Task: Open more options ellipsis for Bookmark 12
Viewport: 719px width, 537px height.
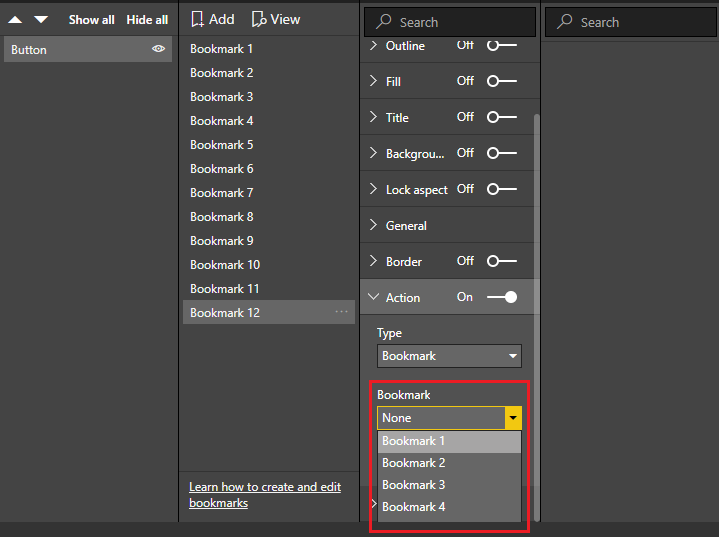Action: (x=342, y=312)
